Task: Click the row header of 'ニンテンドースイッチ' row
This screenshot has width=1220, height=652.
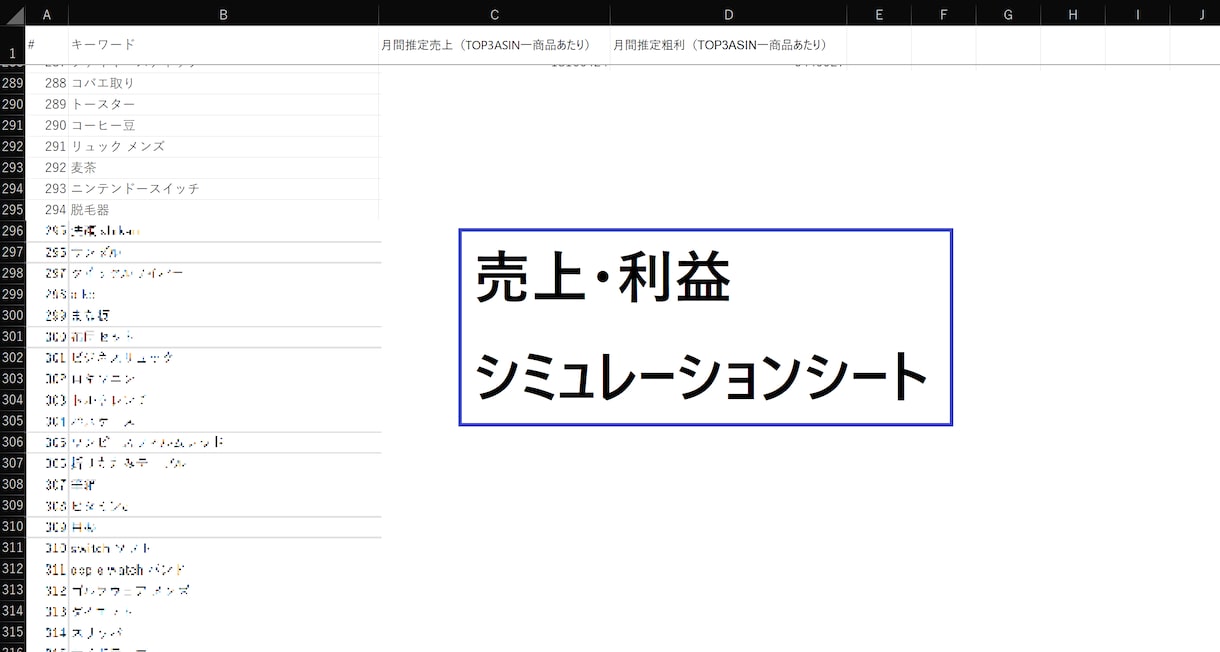Action: coord(13,188)
